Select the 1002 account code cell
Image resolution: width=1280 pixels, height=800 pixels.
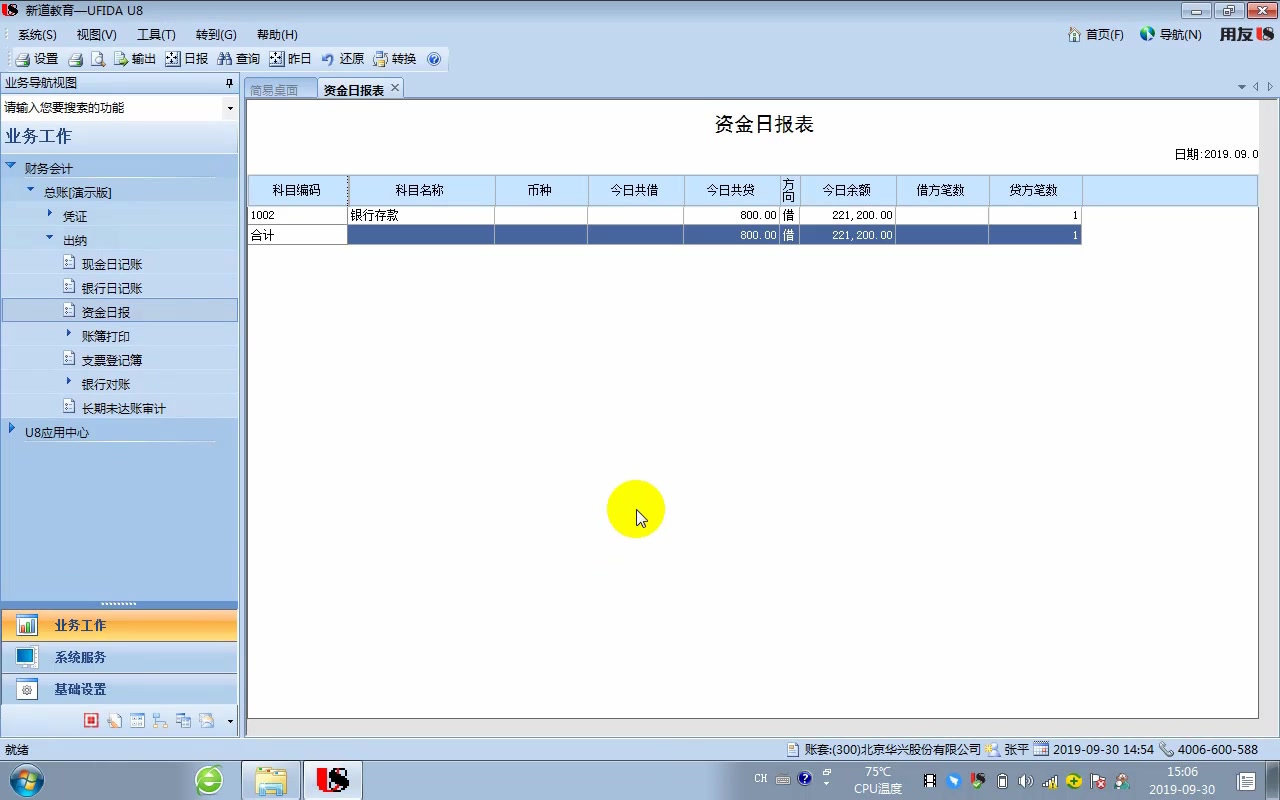pos(298,215)
